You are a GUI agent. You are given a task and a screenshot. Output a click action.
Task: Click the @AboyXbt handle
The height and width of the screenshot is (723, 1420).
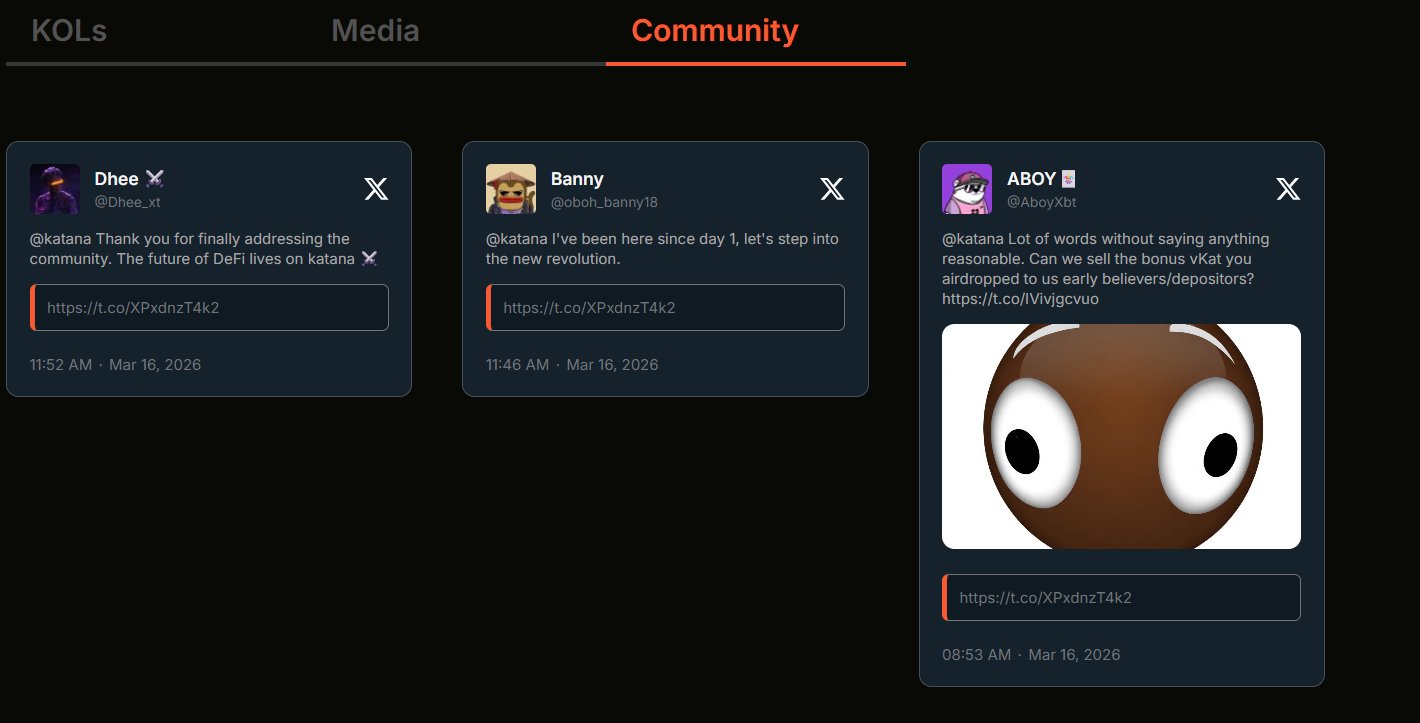click(x=1042, y=202)
